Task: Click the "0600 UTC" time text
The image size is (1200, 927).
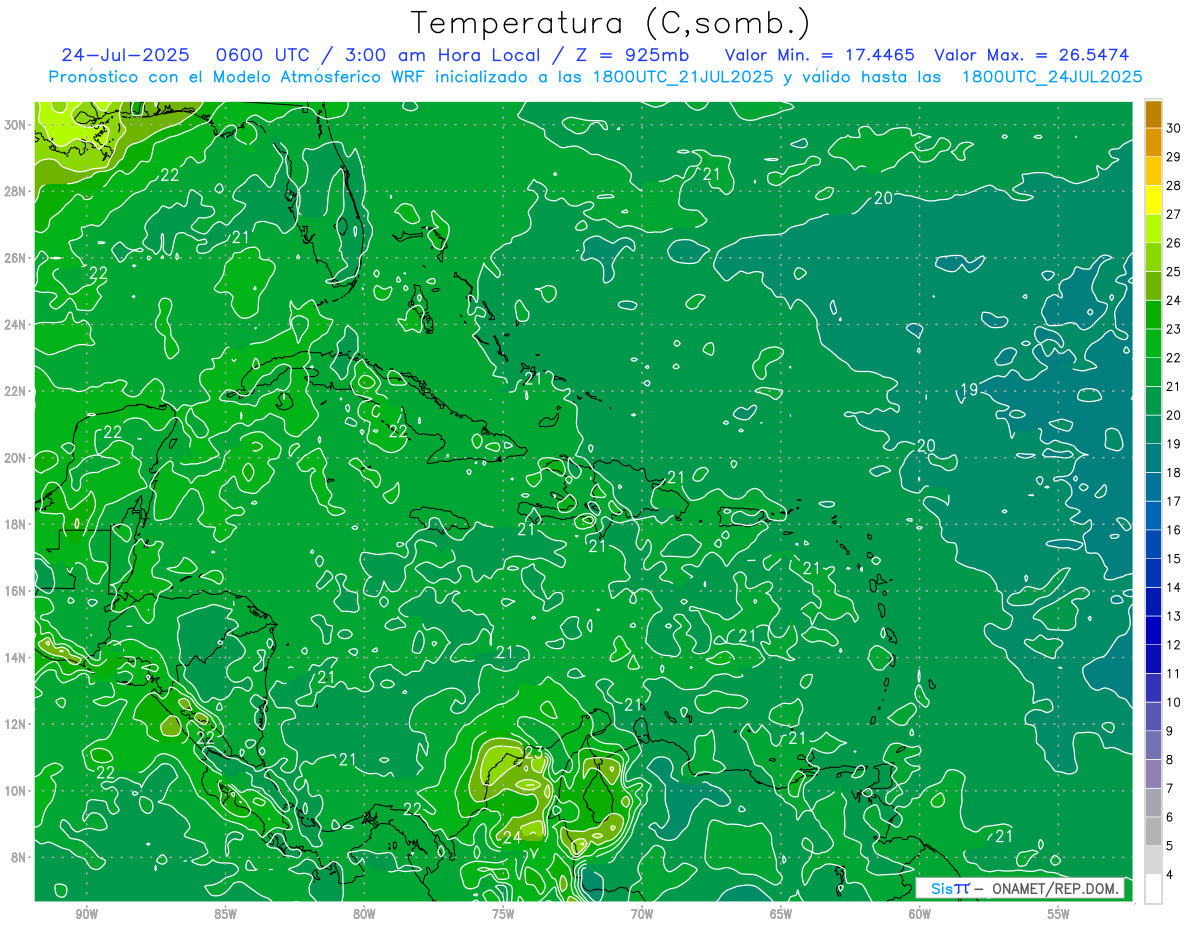Action: tap(264, 55)
